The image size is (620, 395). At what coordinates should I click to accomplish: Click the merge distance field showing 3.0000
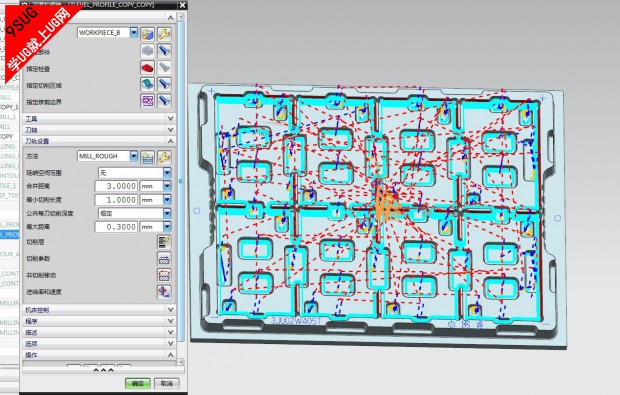pos(116,186)
